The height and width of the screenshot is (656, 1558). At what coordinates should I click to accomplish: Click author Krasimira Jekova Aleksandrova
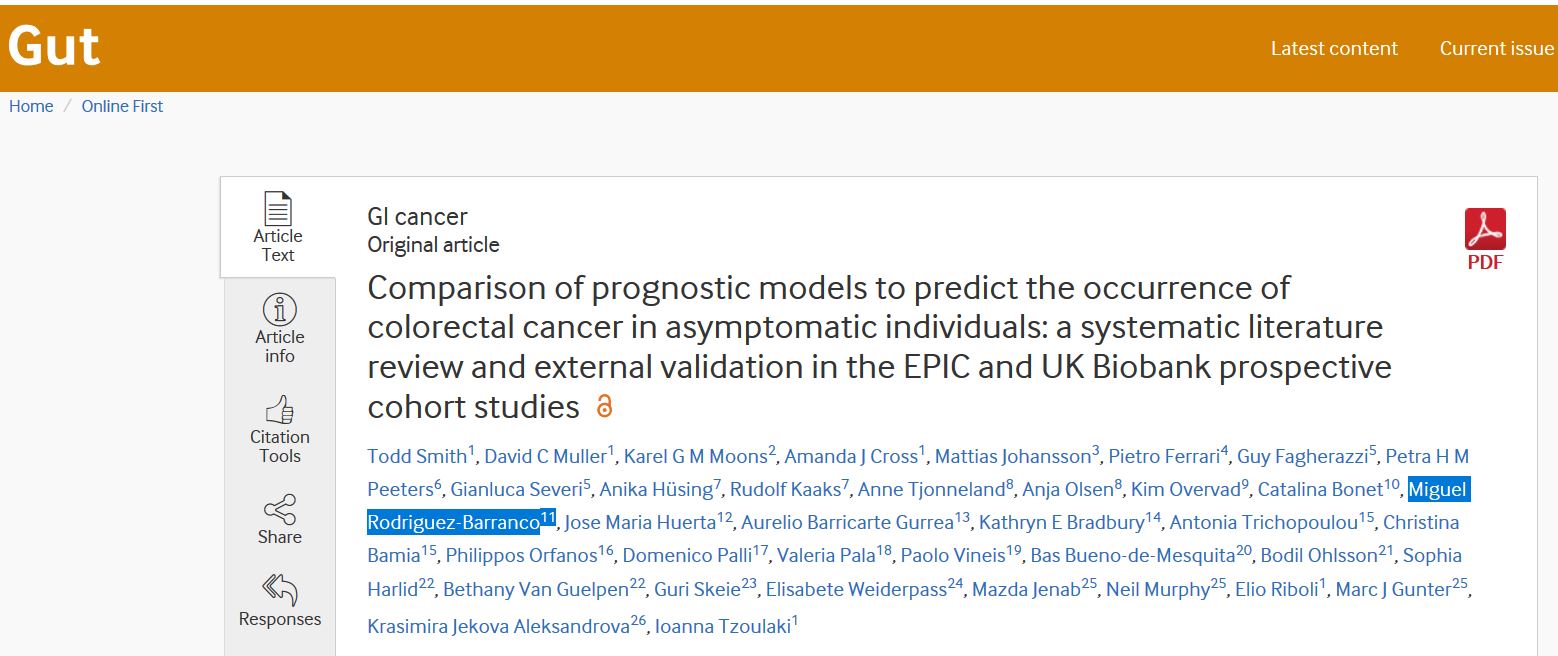pyautogui.click(x=498, y=627)
